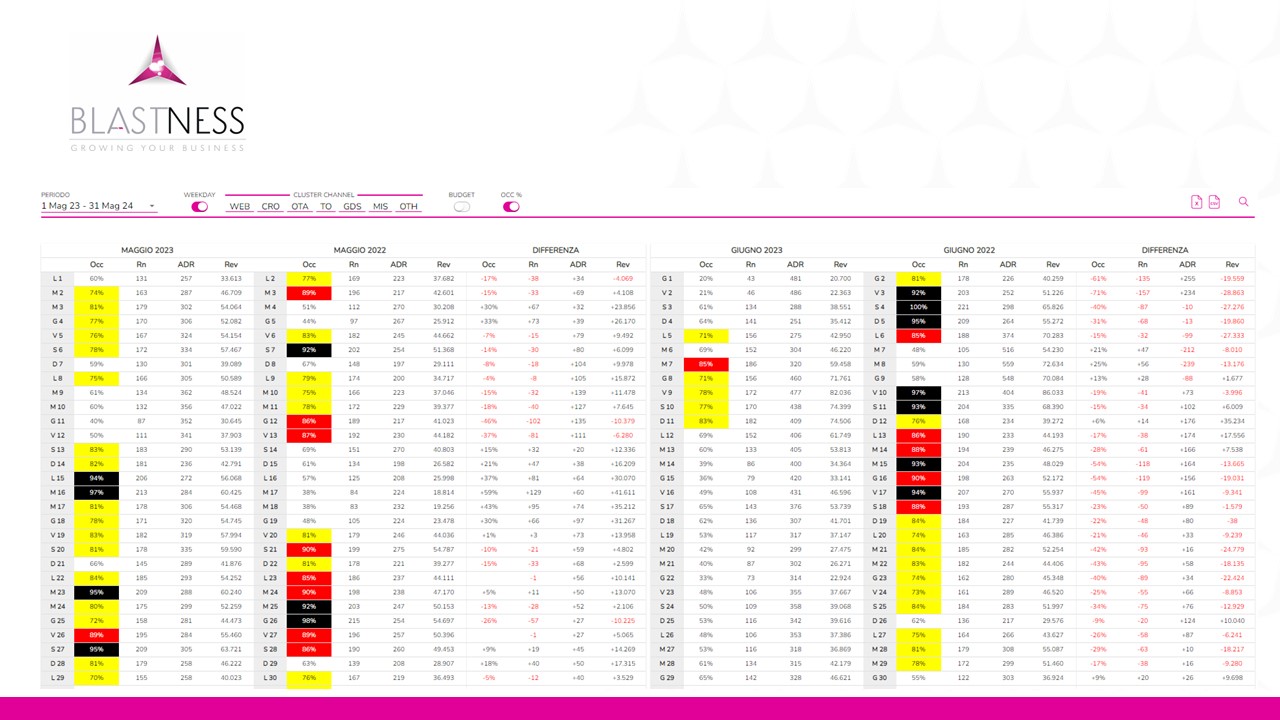The width and height of the screenshot is (1280, 720).
Task: Export the report as an Excel file
Action: pos(1196,202)
